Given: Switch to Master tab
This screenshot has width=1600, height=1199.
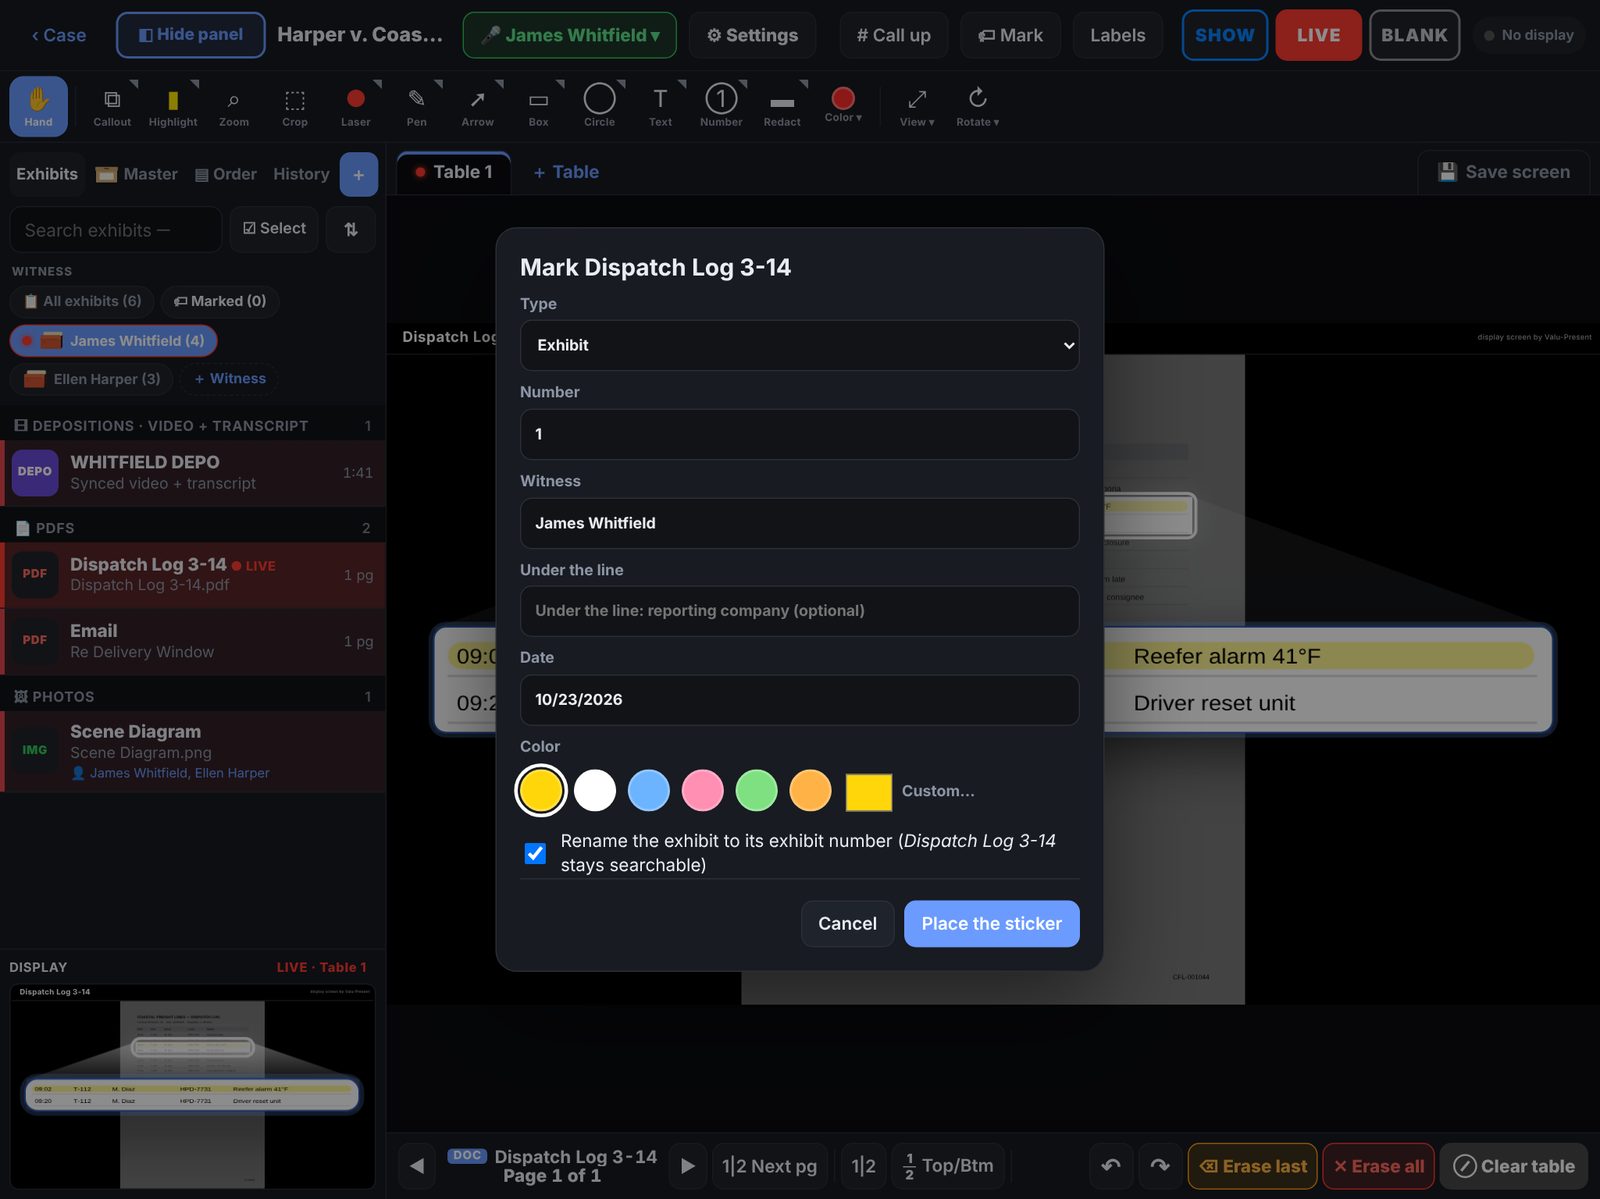Looking at the screenshot, I should [x=137, y=174].
